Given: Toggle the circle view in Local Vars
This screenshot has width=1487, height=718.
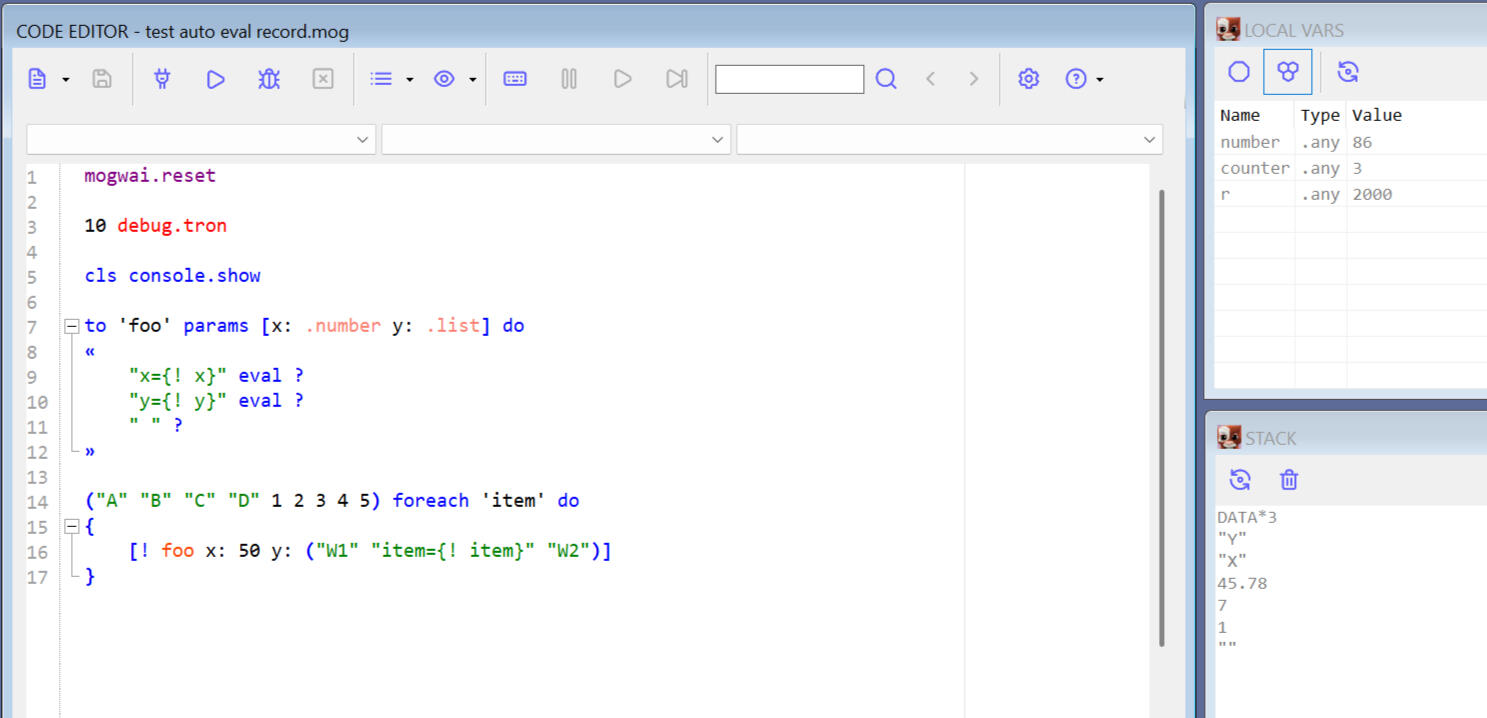Looking at the screenshot, I should click(x=1239, y=72).
